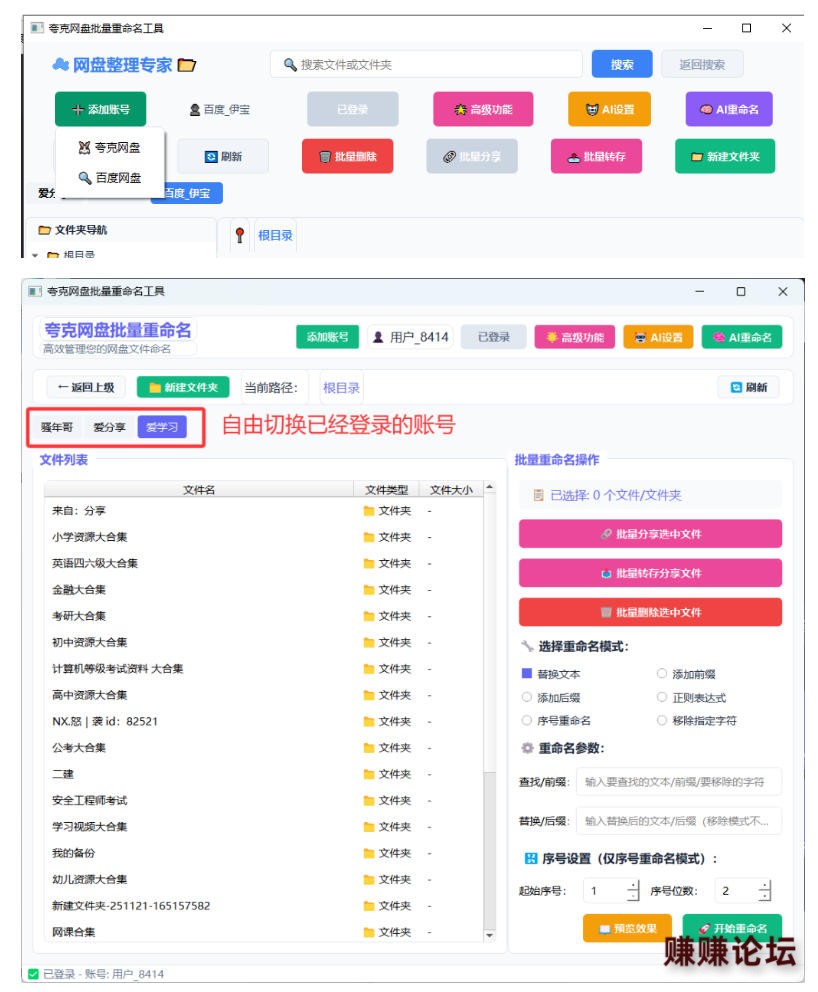
Task: Click the folder icon in the 公考大合集 row
Action: tap(369, 748)
